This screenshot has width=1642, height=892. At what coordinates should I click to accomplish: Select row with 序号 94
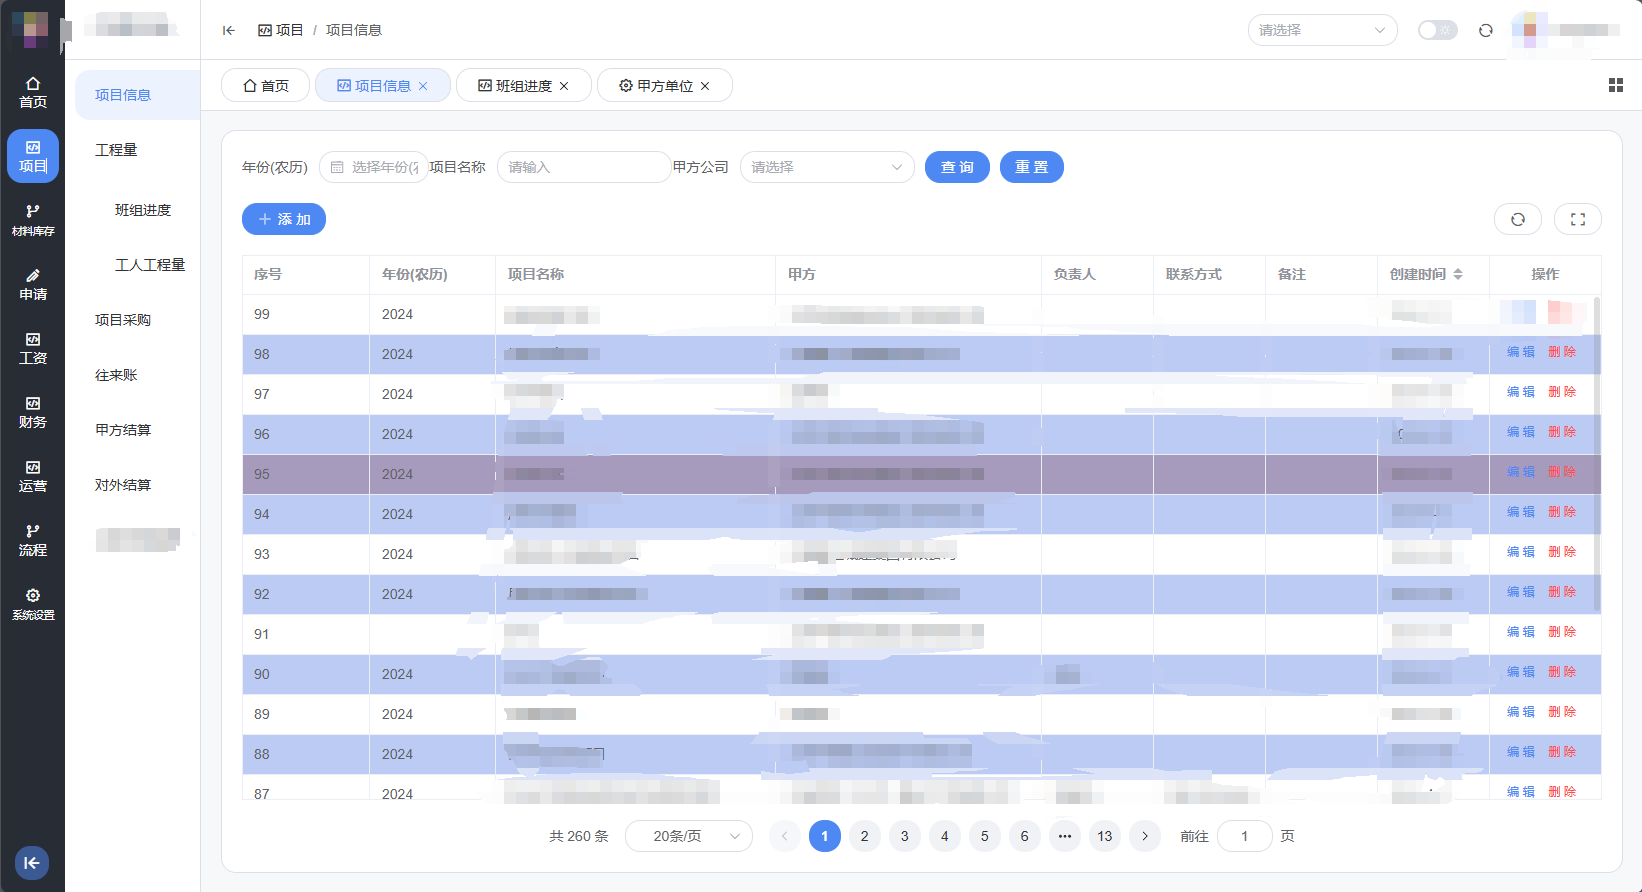point(921,514)
